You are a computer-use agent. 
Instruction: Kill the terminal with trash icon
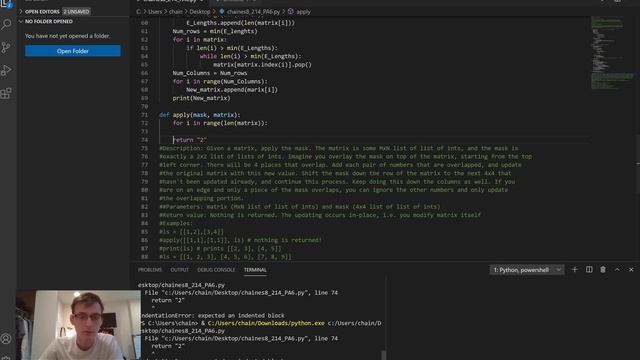603,269
